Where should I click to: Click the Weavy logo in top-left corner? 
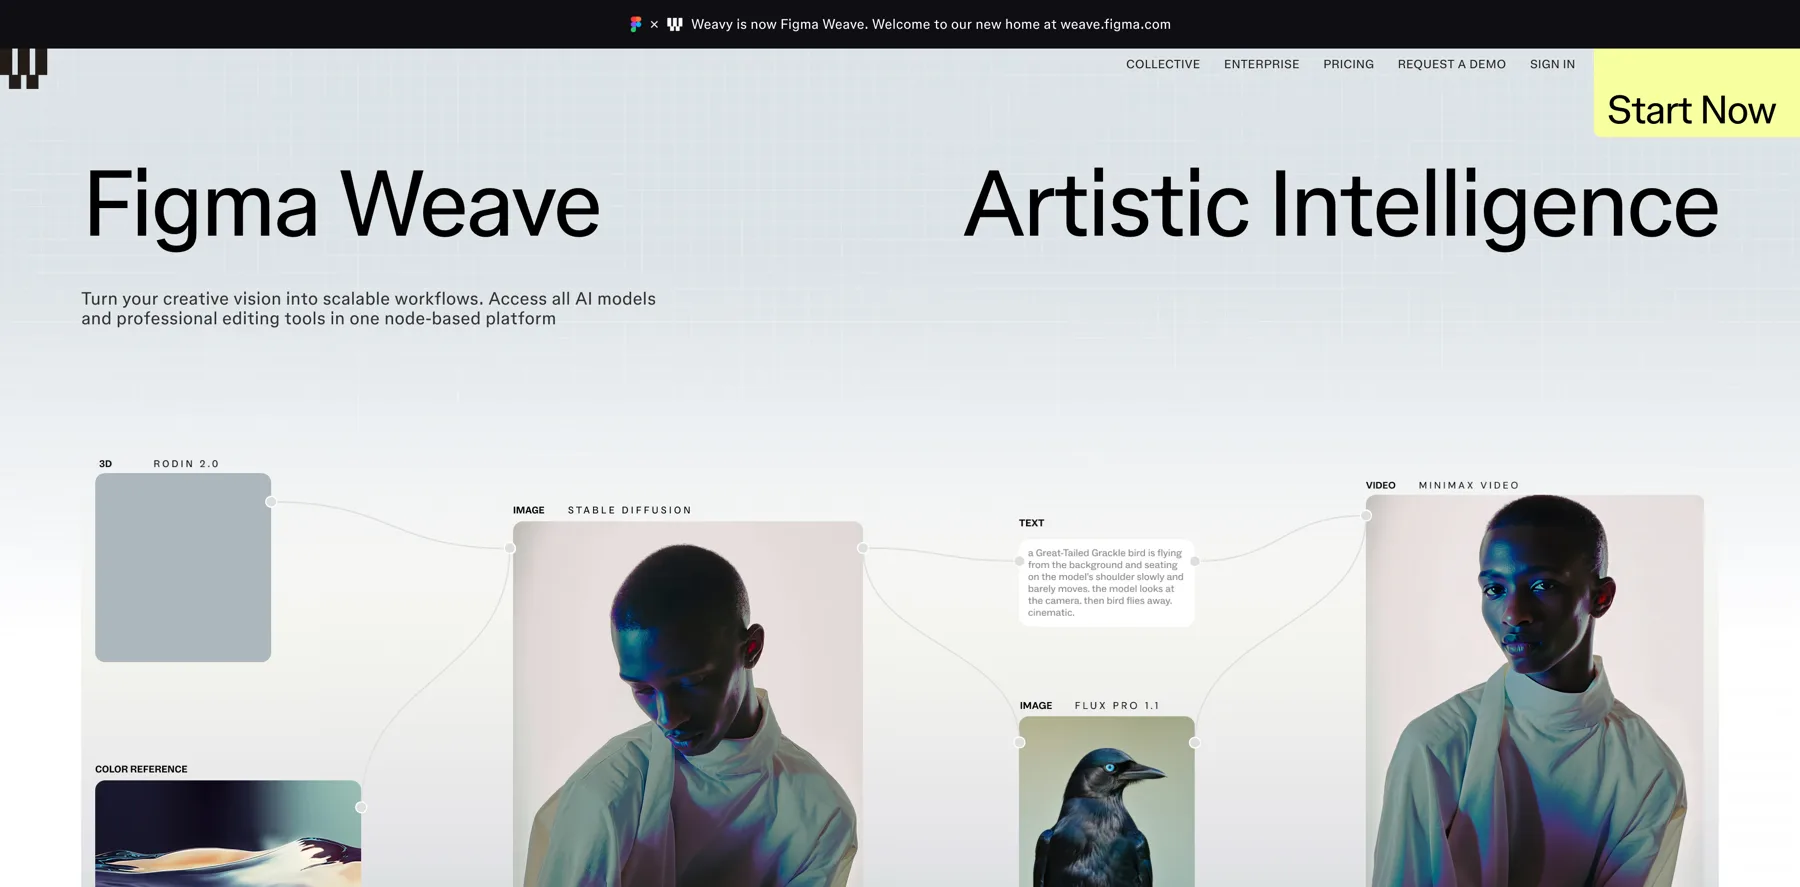[x=24, y=68]
